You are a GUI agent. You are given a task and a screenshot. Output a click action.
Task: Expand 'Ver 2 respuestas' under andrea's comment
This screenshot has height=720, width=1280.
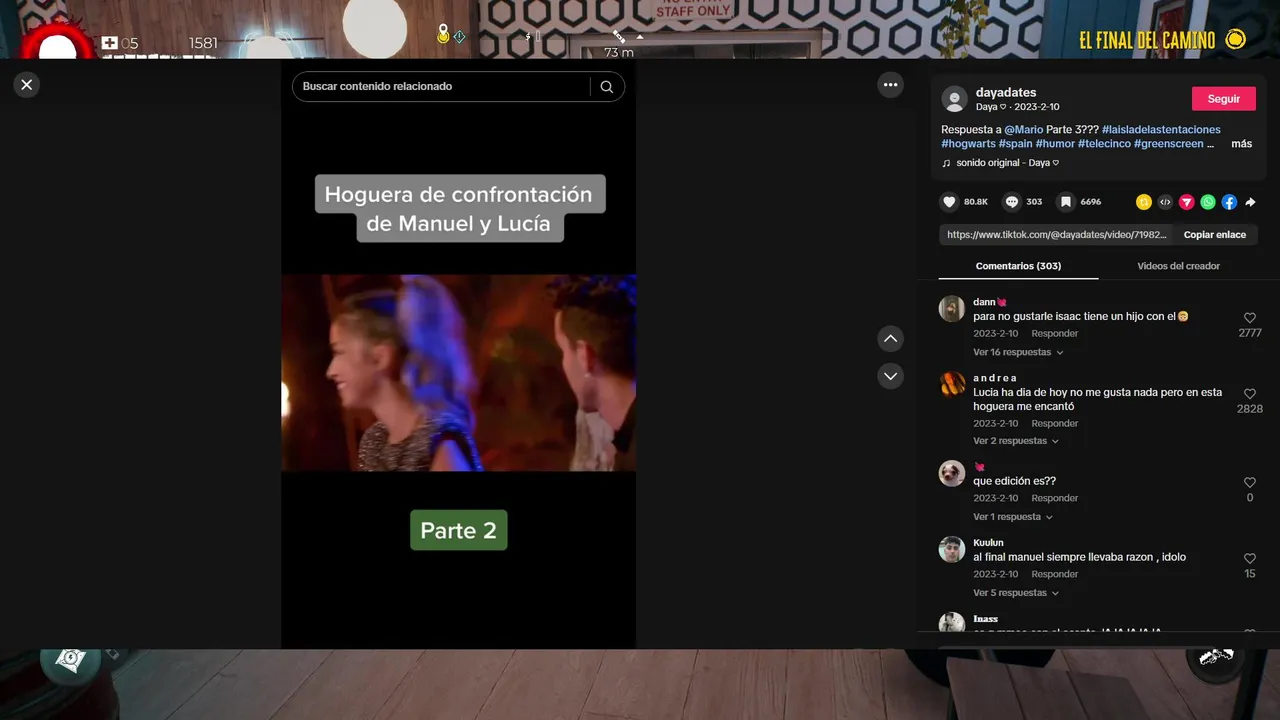point(1015,441)
